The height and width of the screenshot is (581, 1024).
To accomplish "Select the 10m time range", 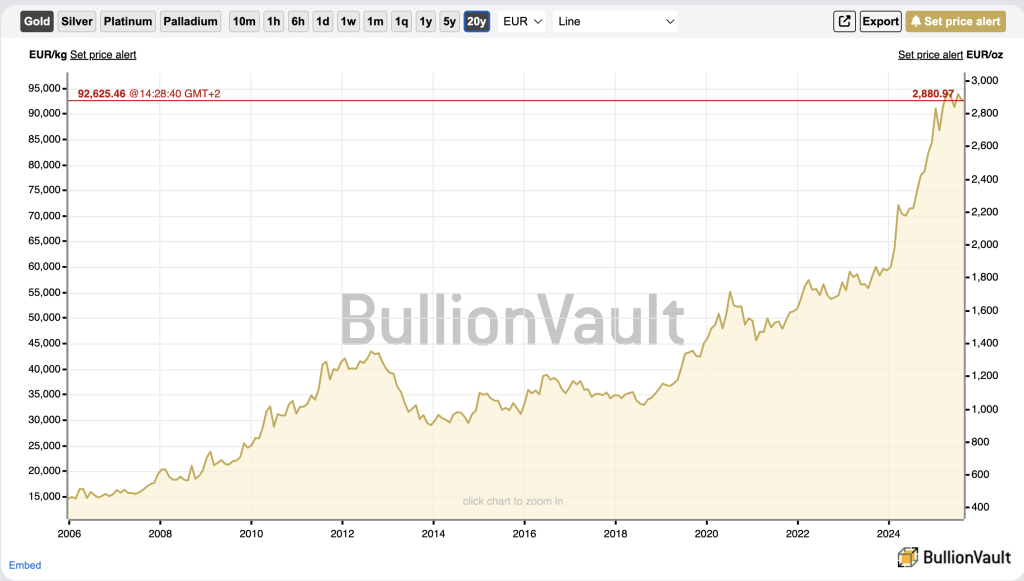I will click(244, 22).
